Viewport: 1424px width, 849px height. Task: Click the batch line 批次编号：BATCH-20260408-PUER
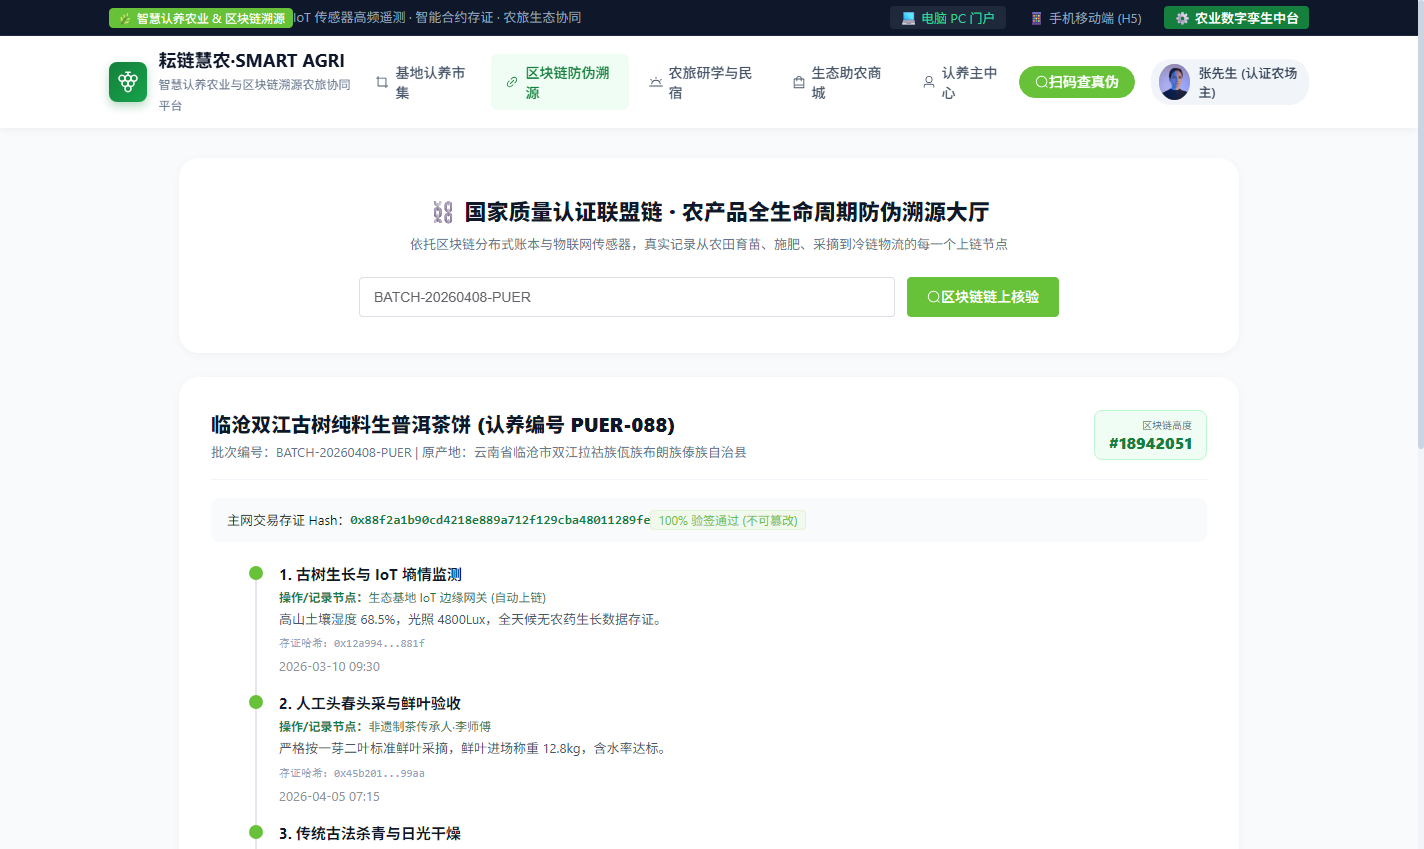click(x=479, y=452)
